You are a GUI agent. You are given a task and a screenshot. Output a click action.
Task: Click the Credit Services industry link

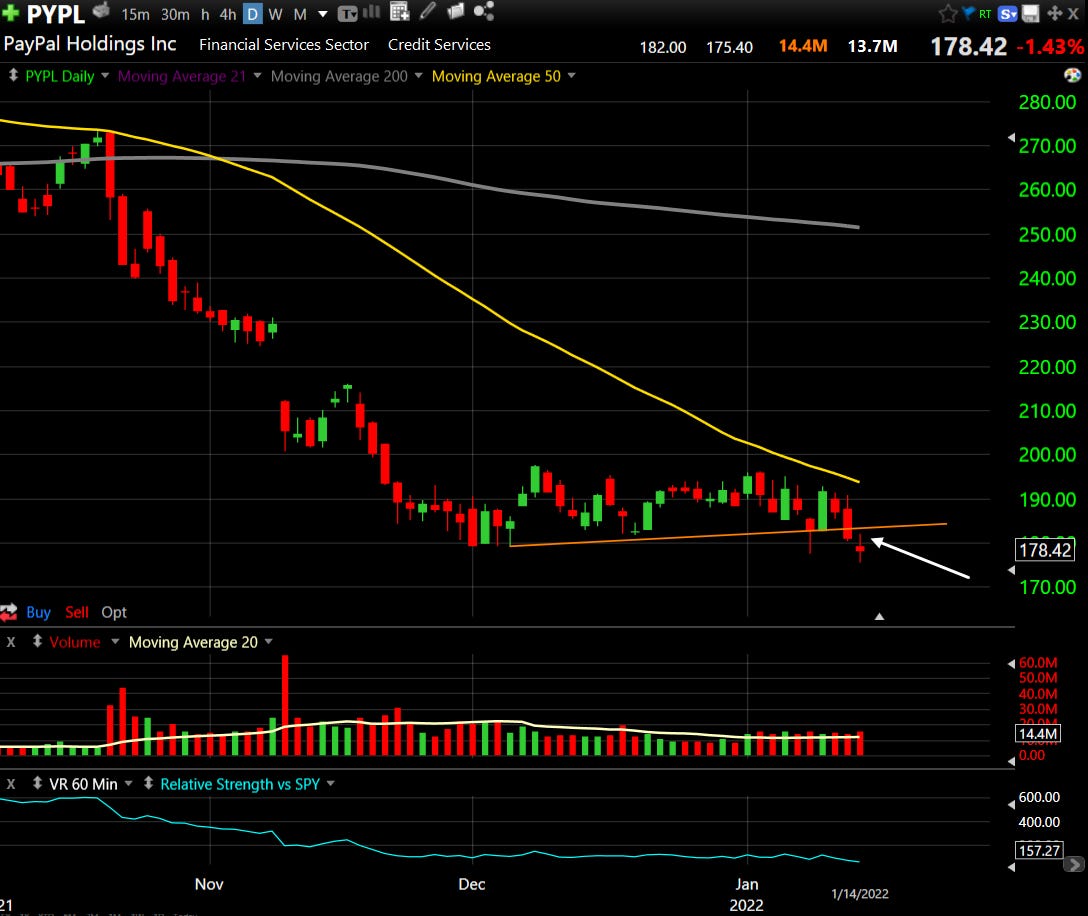point(439,44)
